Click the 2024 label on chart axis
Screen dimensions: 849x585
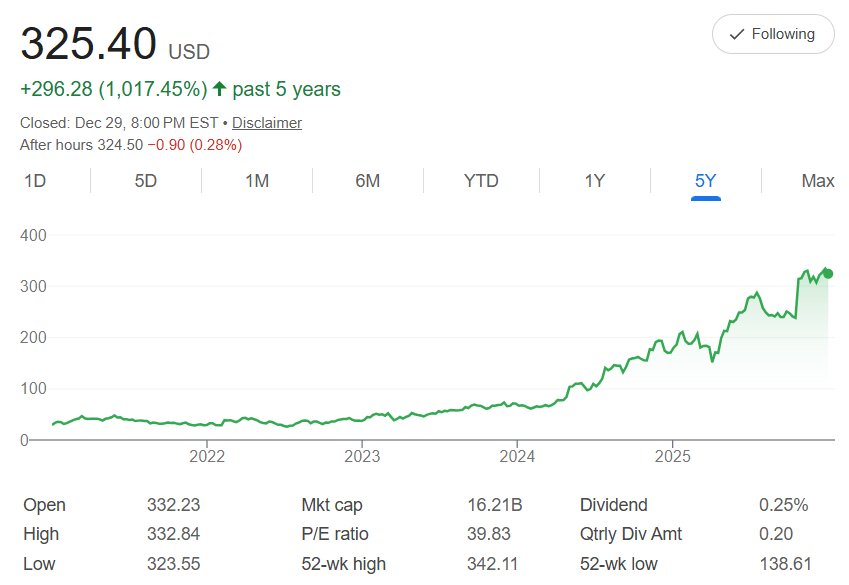(517, 457)
